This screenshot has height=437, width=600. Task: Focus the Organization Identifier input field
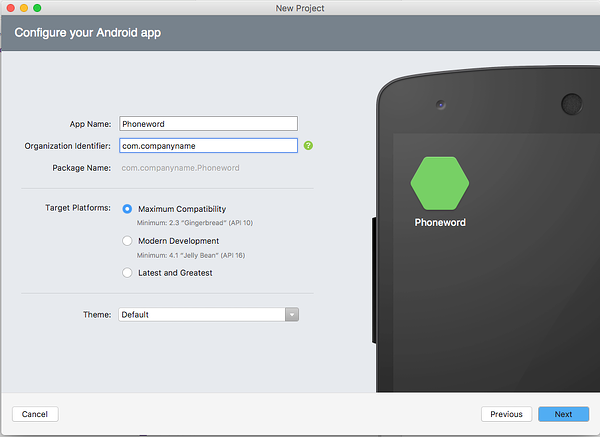click(x=208, y=146)
